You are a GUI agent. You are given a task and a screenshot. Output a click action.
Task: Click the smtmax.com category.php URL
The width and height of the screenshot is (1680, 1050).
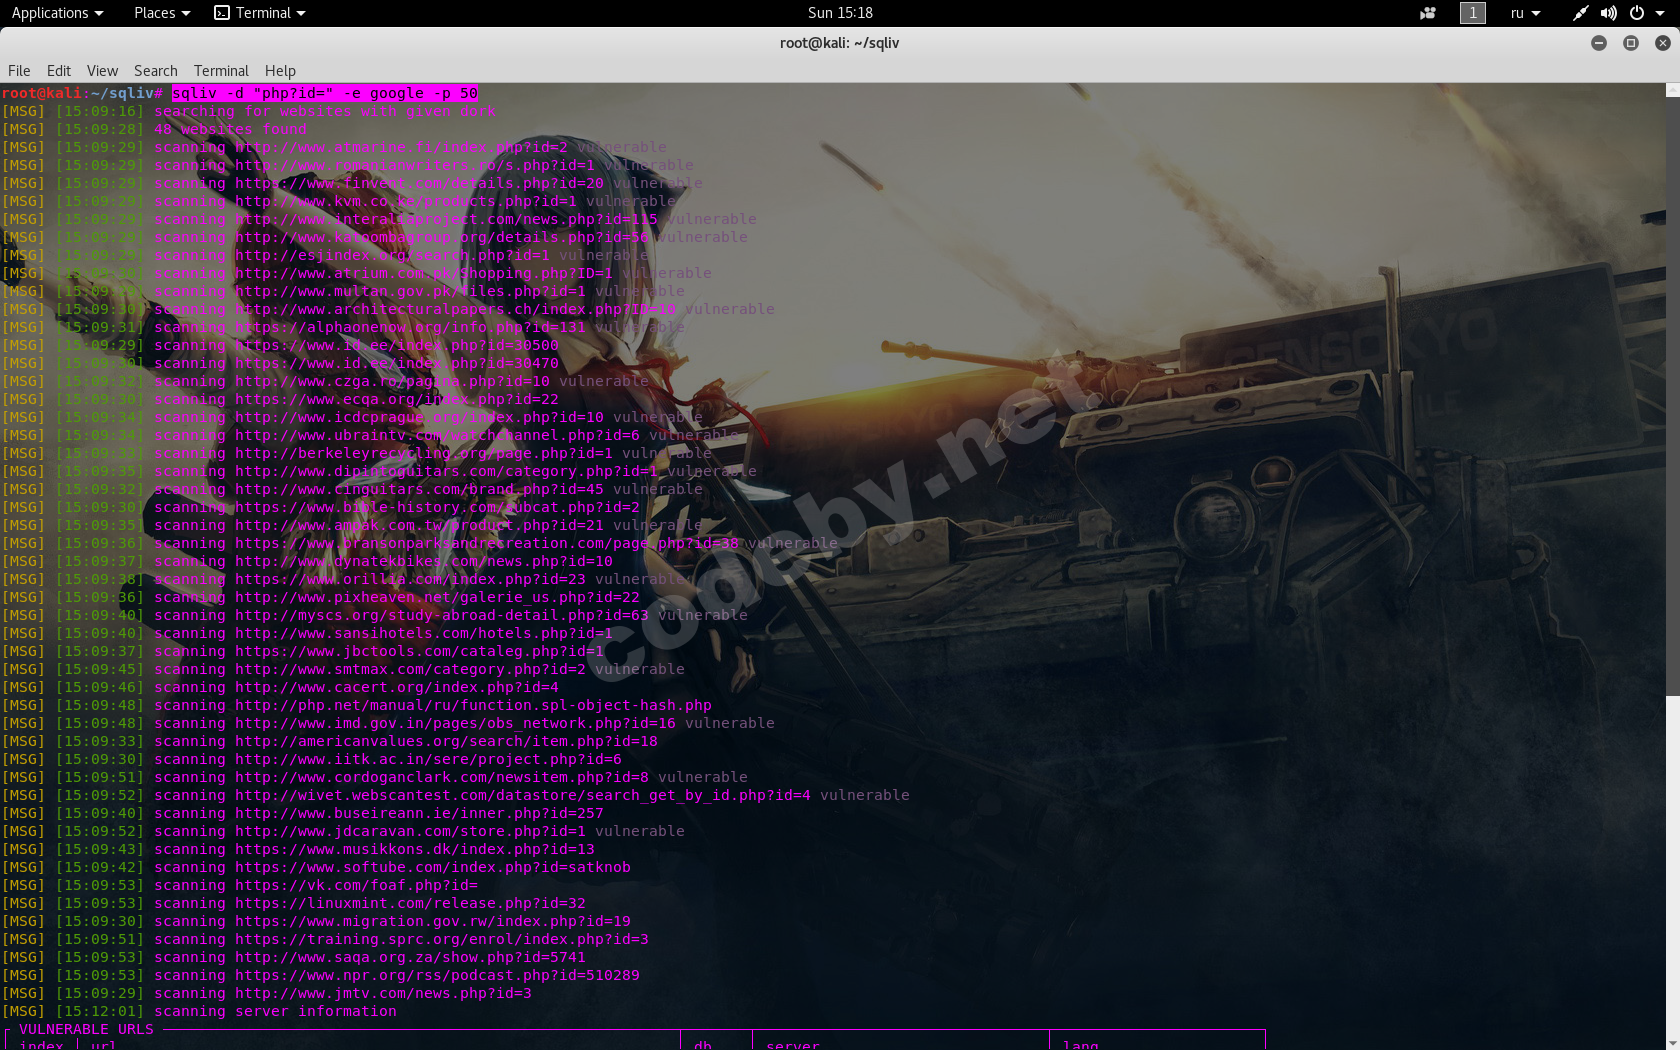(410, 669)
